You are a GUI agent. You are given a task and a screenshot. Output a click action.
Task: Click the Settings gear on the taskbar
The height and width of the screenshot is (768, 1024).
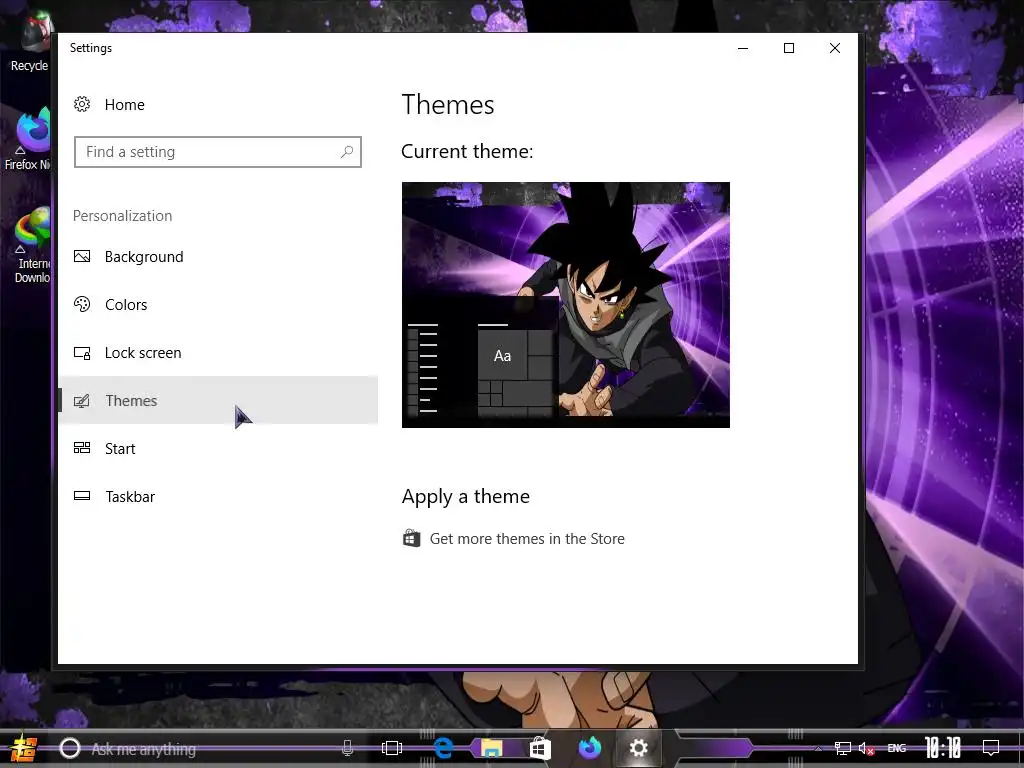(639, 748)
